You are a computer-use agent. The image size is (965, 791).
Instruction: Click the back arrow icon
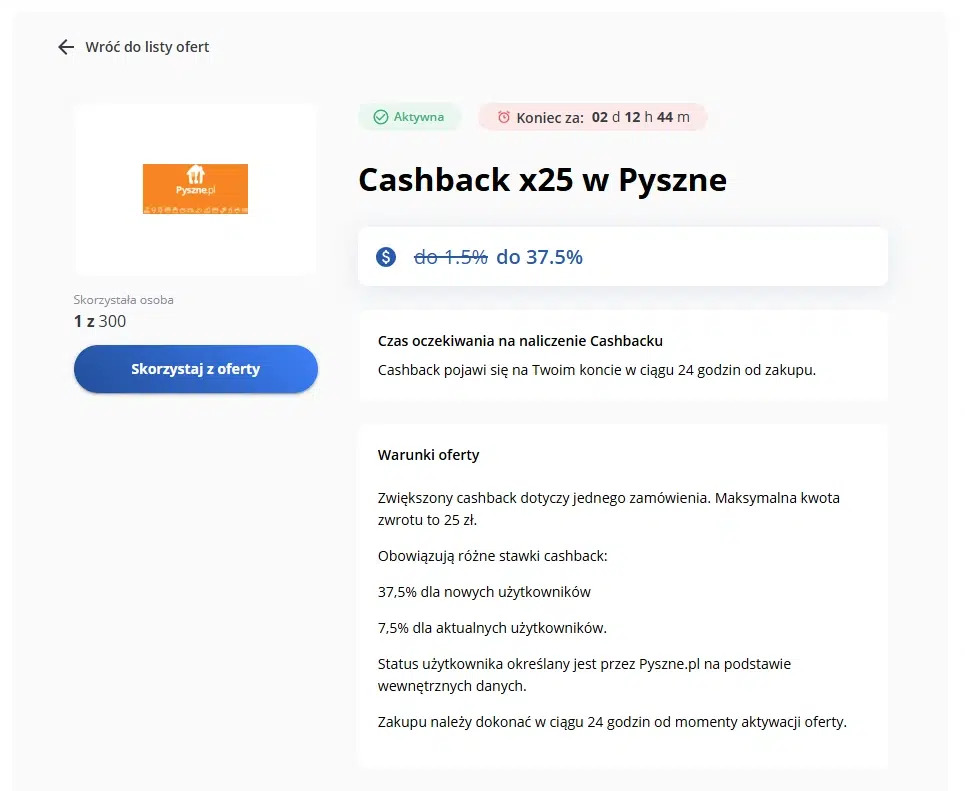click(x=66, y=47)
